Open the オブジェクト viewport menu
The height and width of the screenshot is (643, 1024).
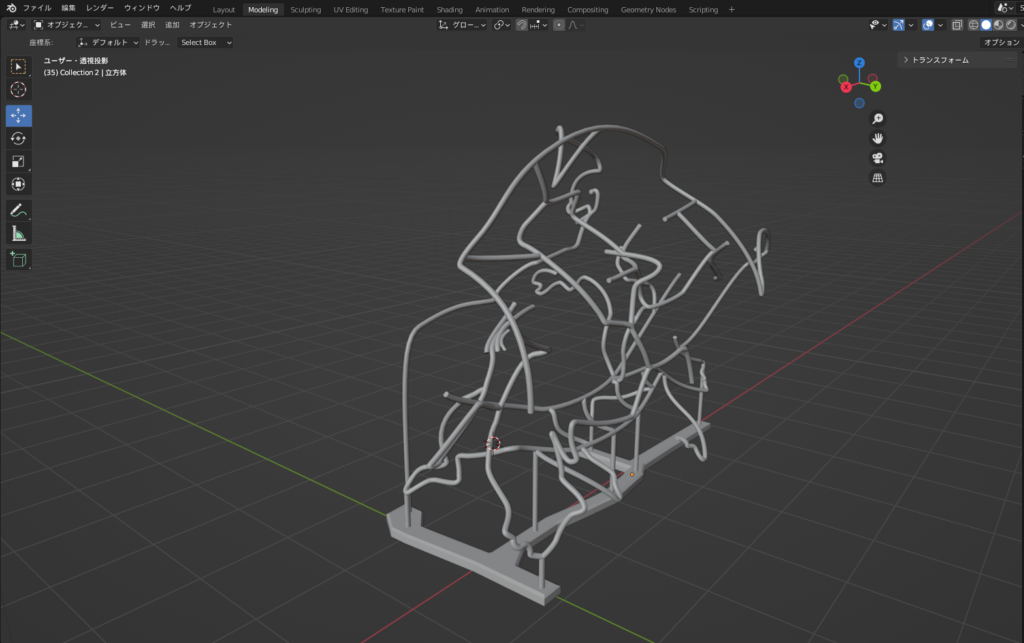coord(210,25)
